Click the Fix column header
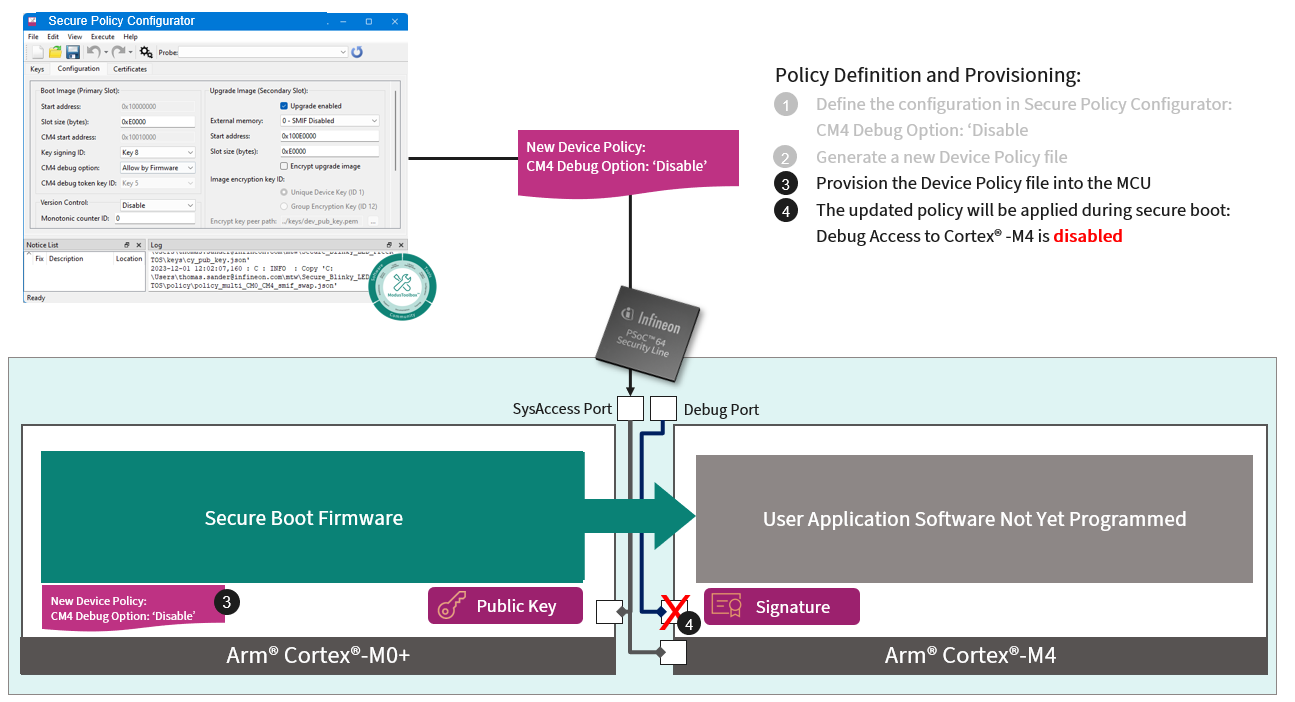 38,259
